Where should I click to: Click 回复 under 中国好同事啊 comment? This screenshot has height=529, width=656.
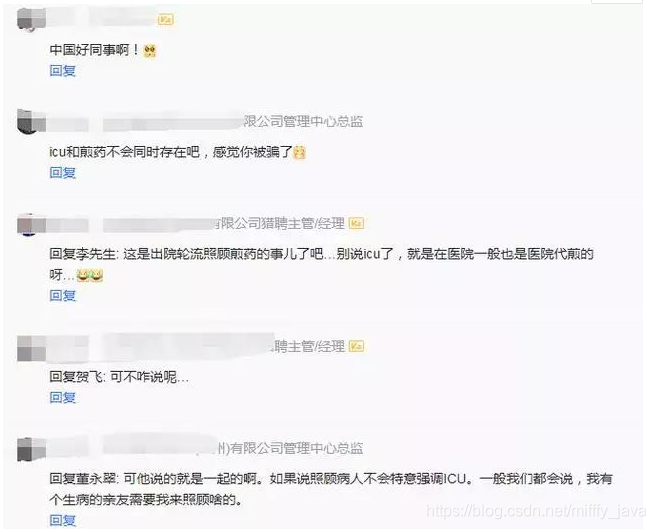(x=63, y=71)
